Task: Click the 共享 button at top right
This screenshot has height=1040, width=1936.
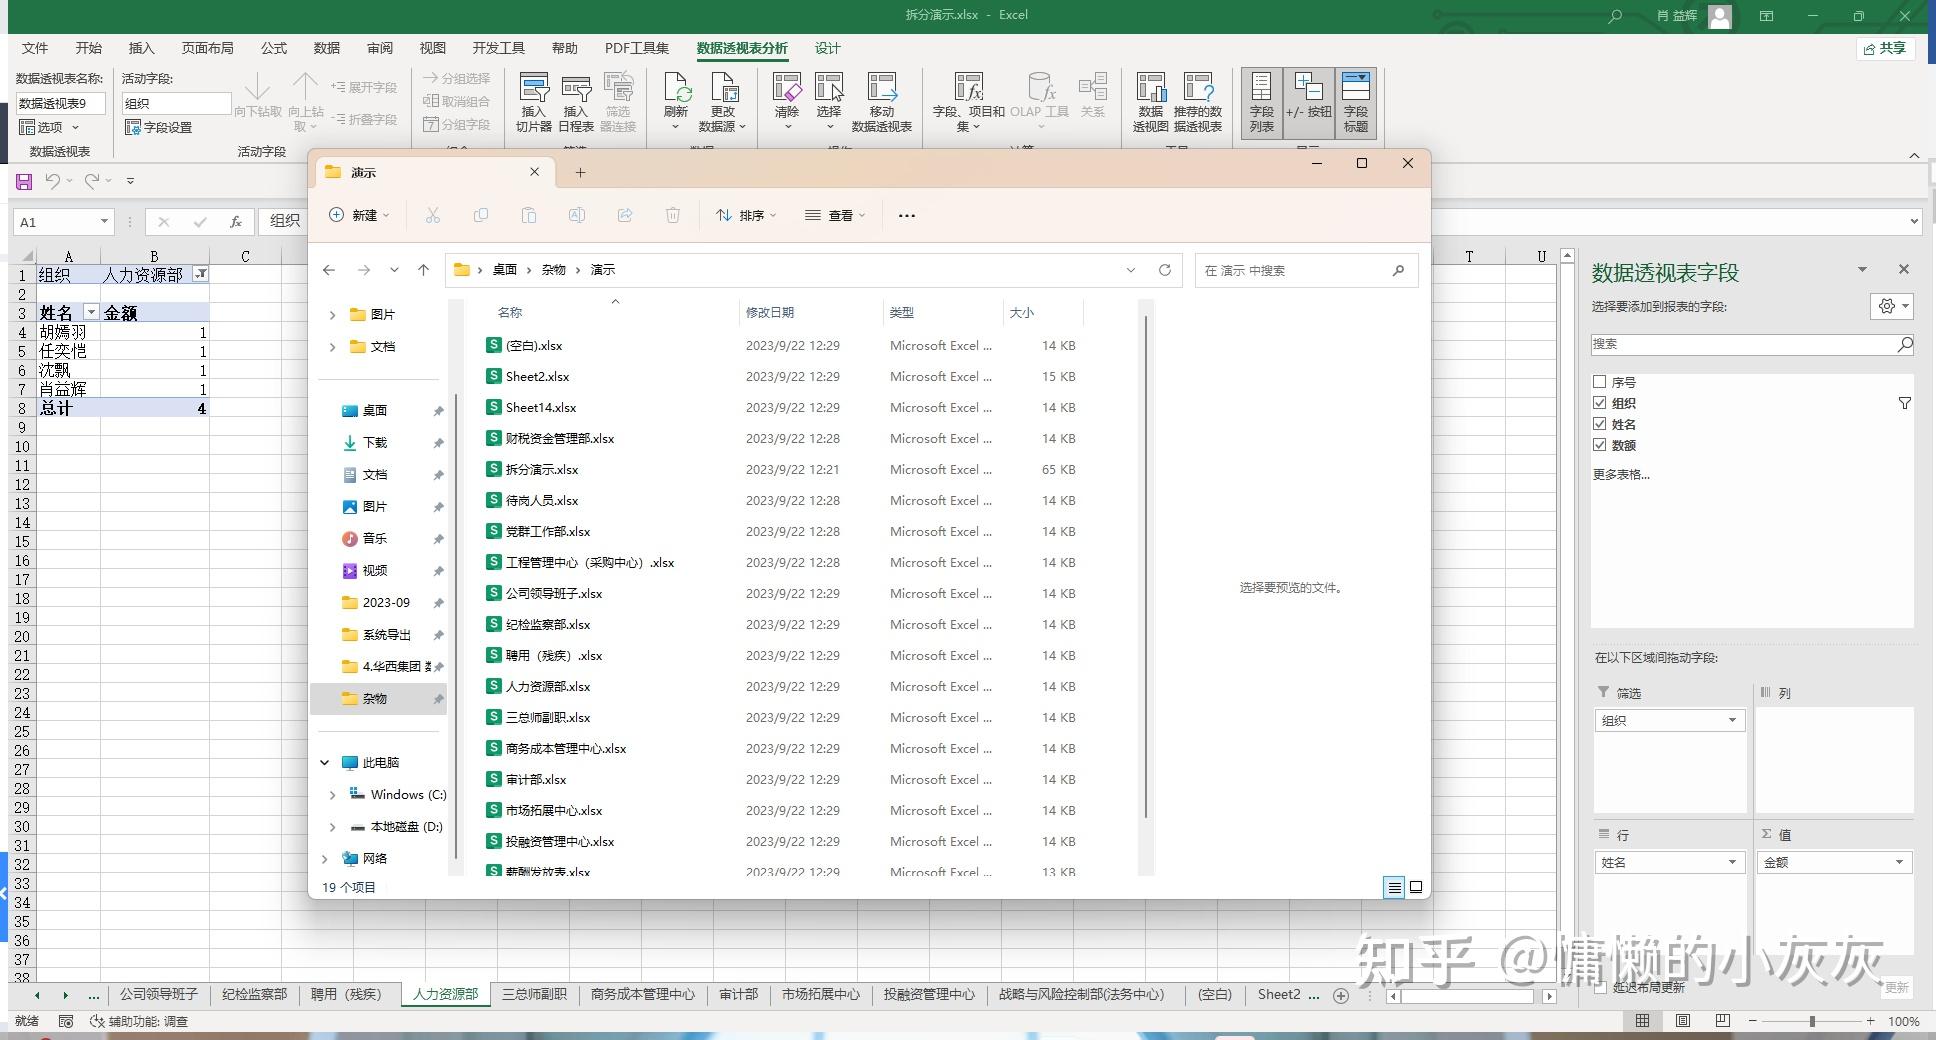Action: [x=1886, y=48]
